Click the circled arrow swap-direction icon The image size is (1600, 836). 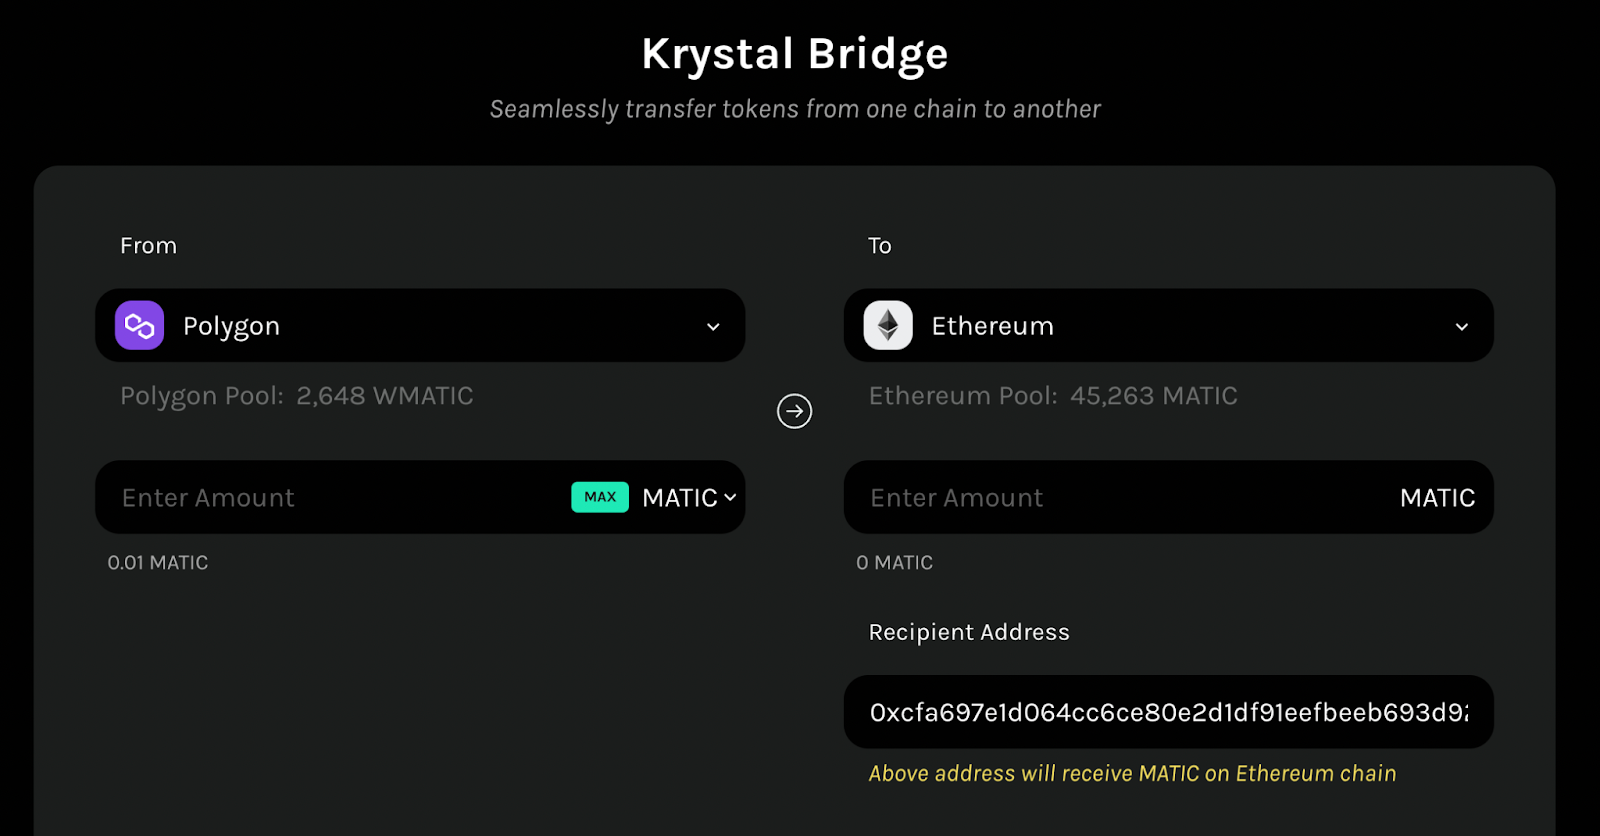795,411
